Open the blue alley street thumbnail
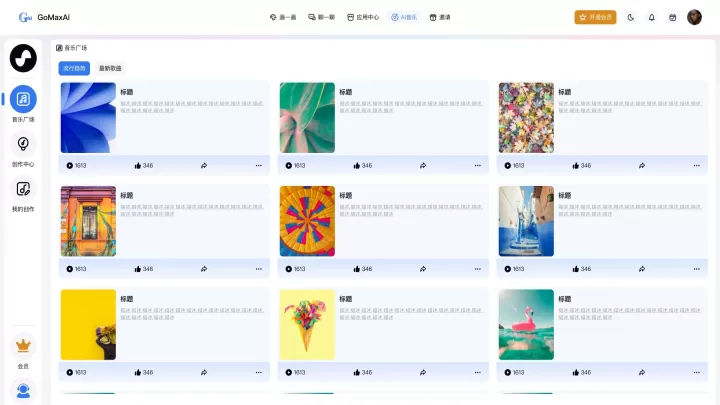The image size is (720, 405). [x=526, y=221]
